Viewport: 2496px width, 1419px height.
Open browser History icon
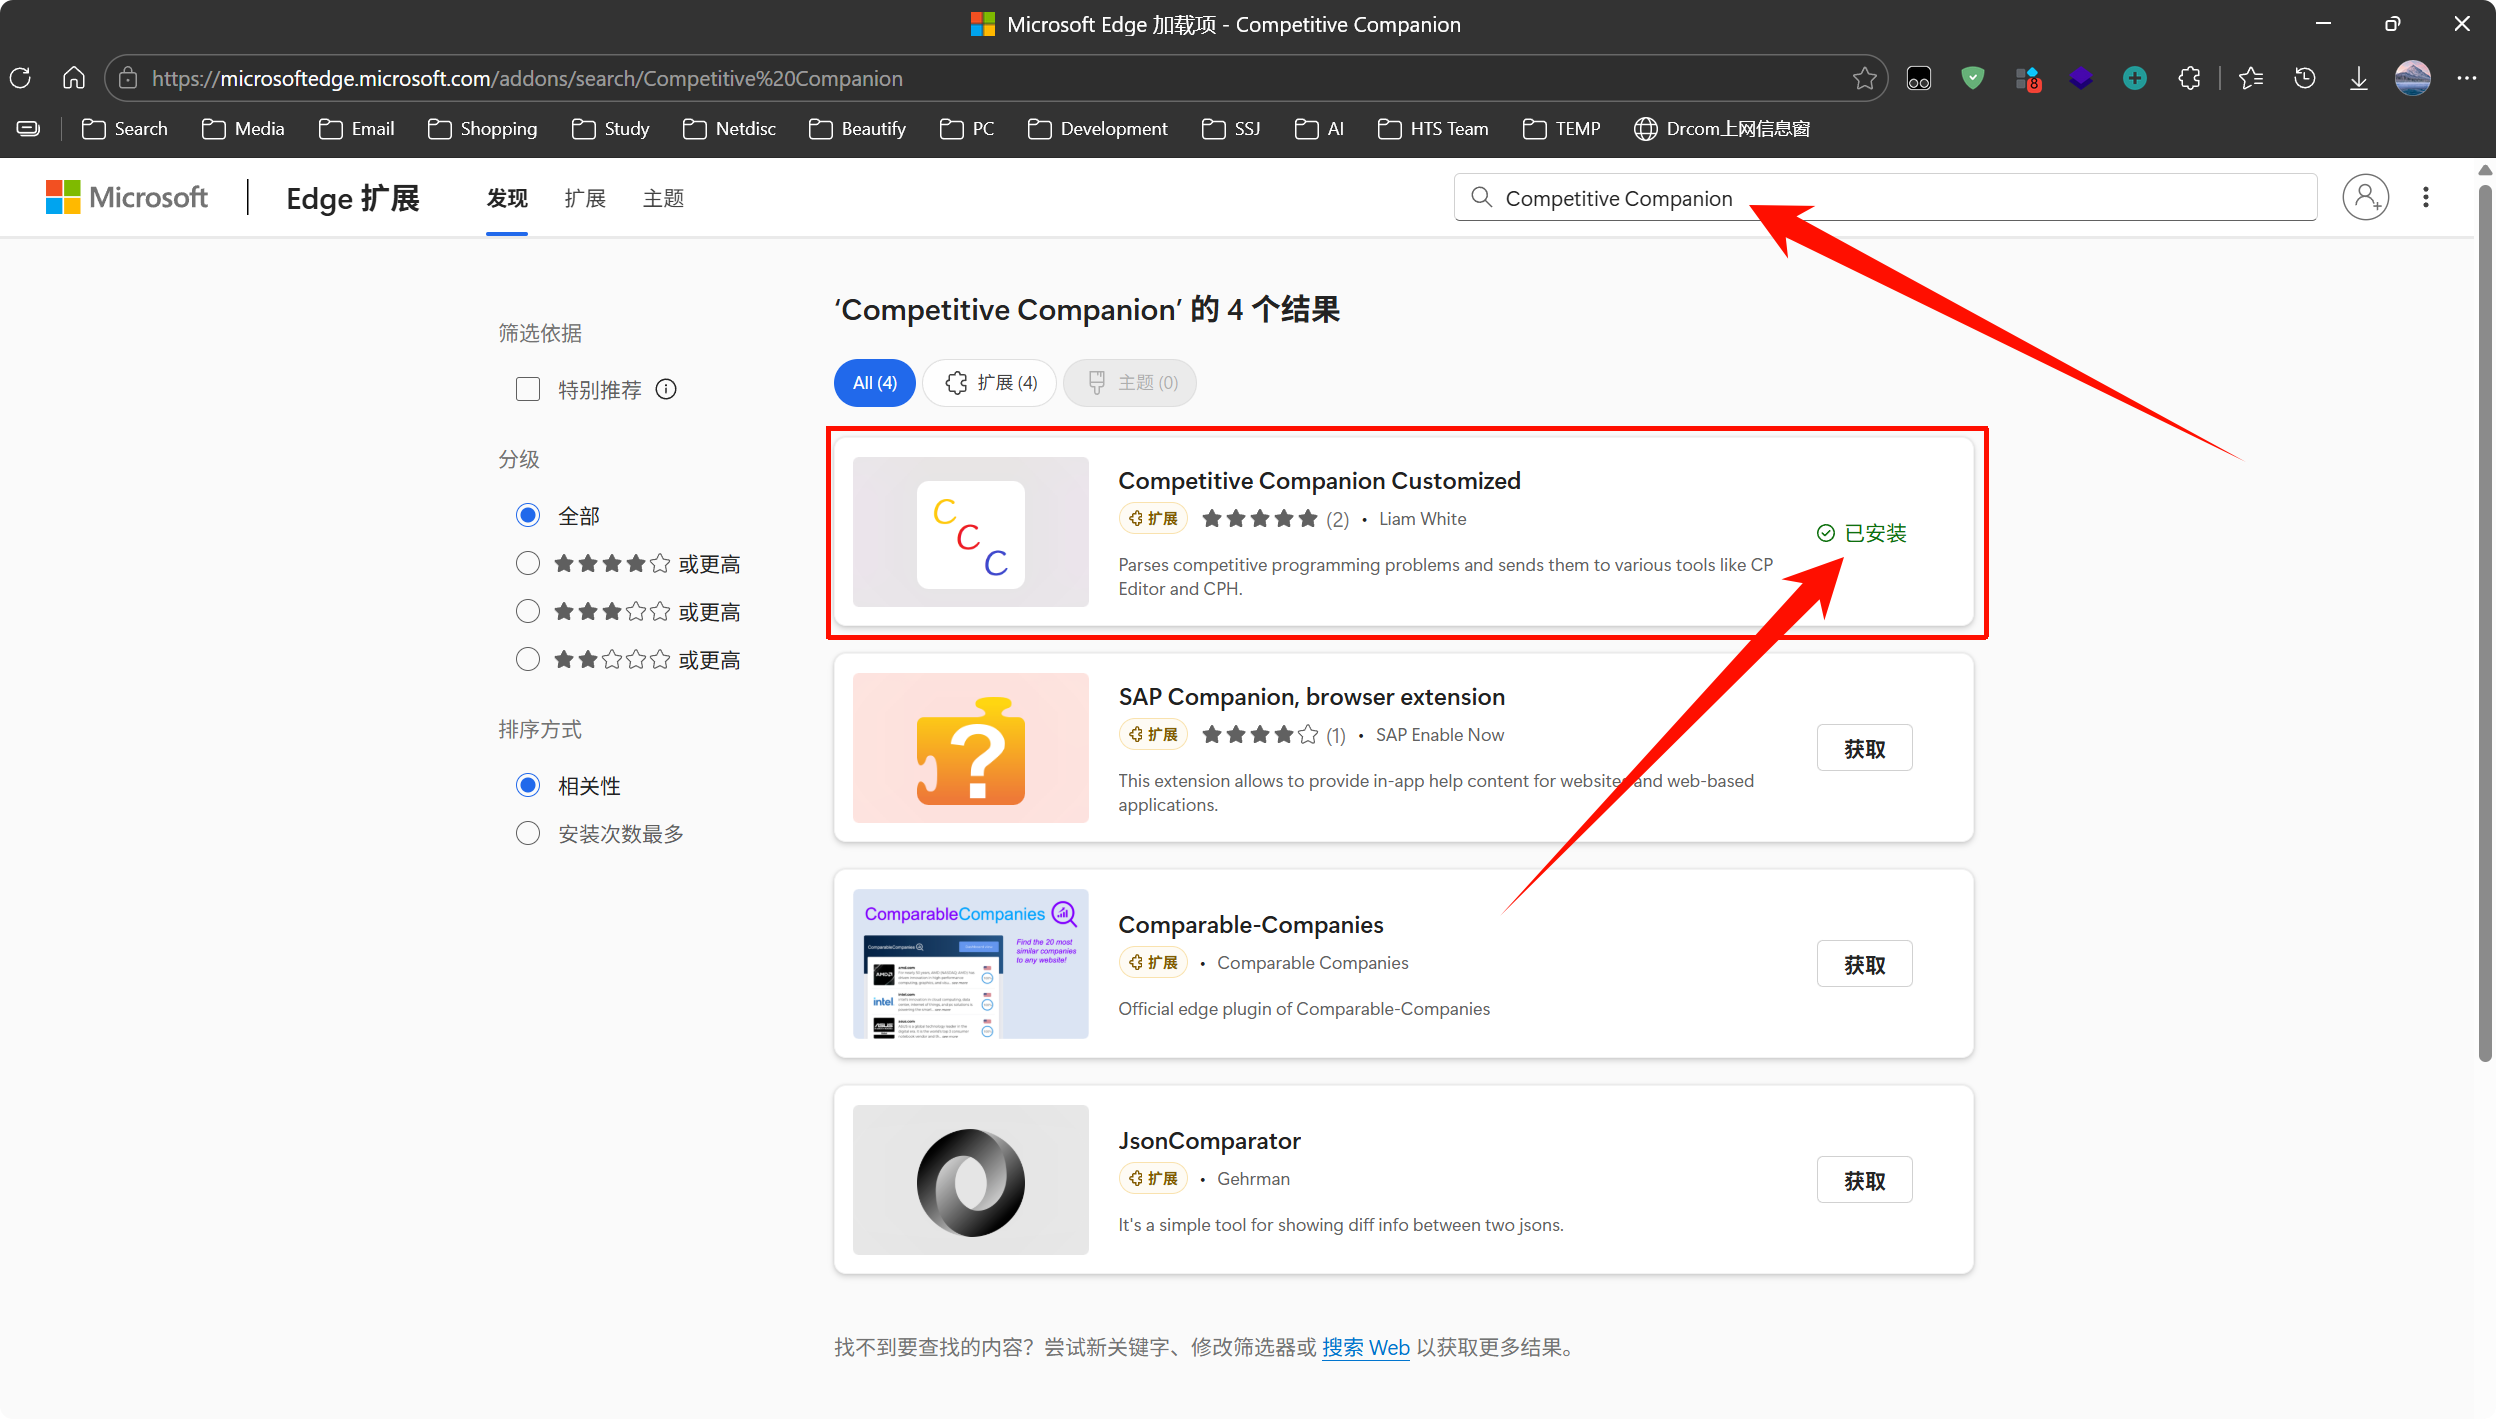click(x=2305, y=78)
